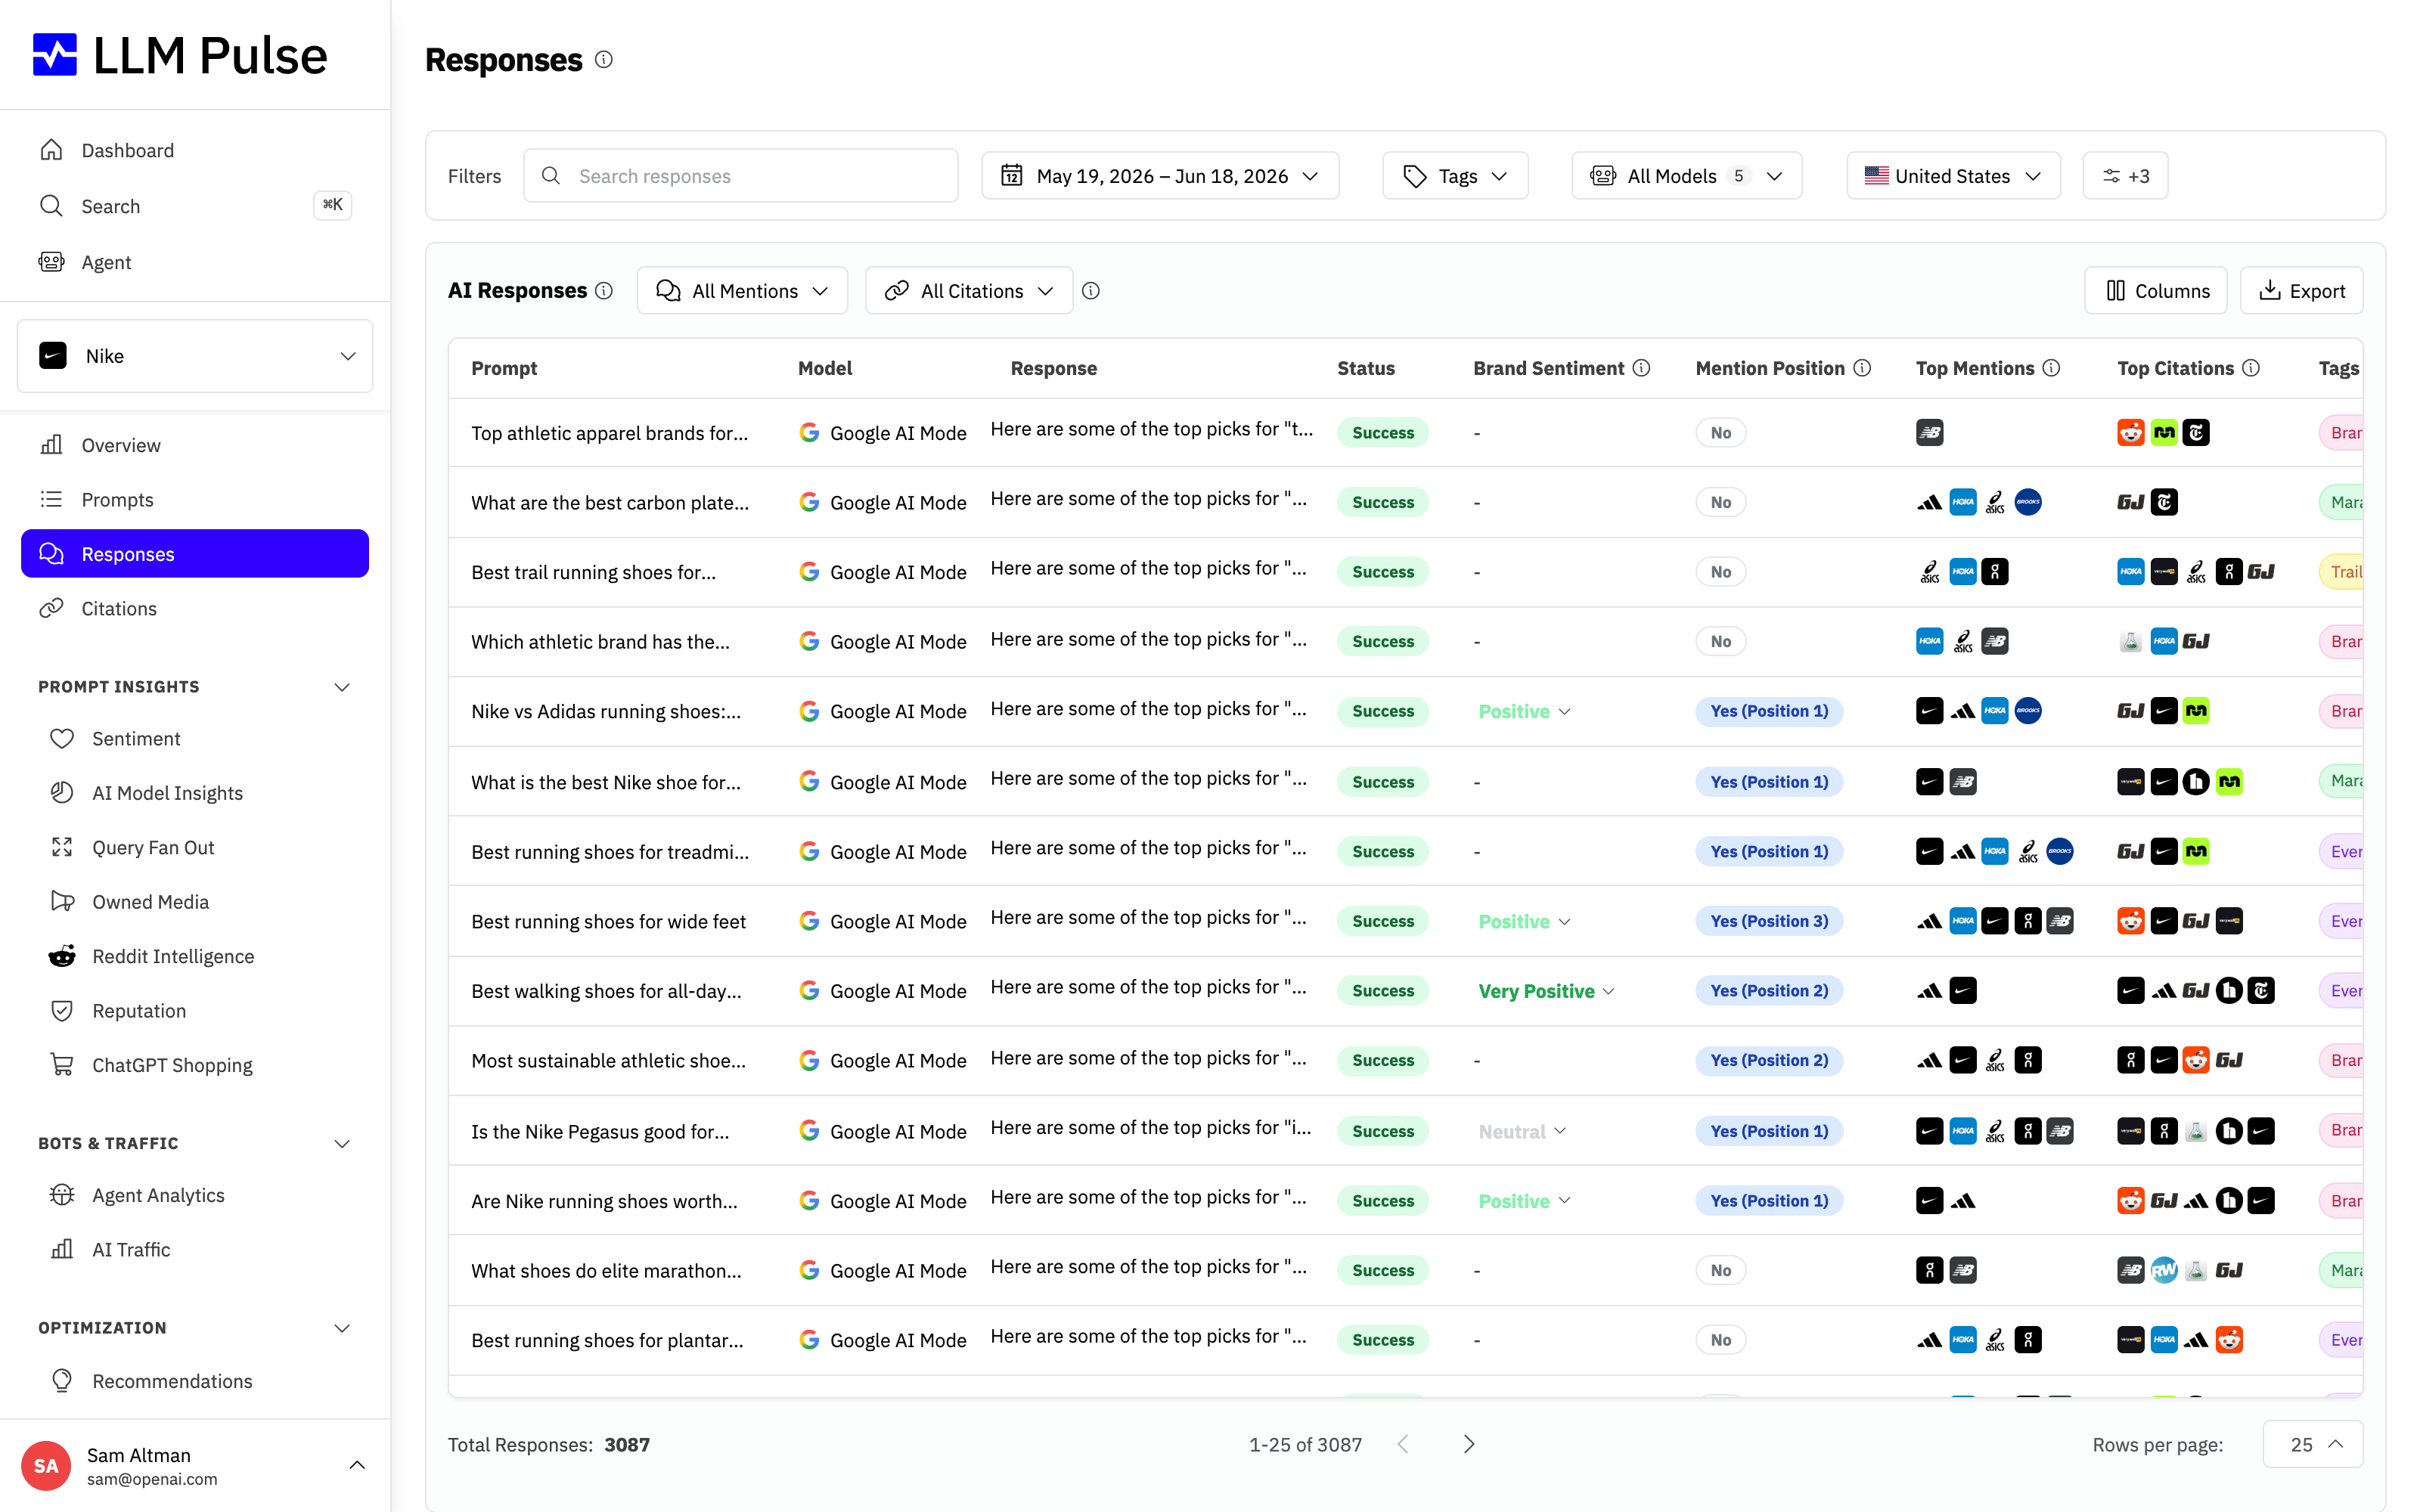Open the All Mentions dropdown

742,290
